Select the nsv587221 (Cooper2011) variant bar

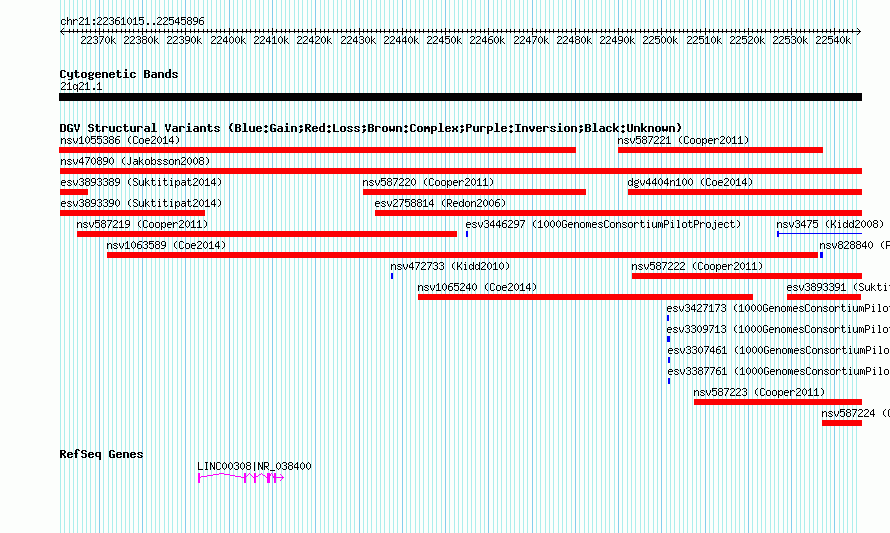pos(720,150)
